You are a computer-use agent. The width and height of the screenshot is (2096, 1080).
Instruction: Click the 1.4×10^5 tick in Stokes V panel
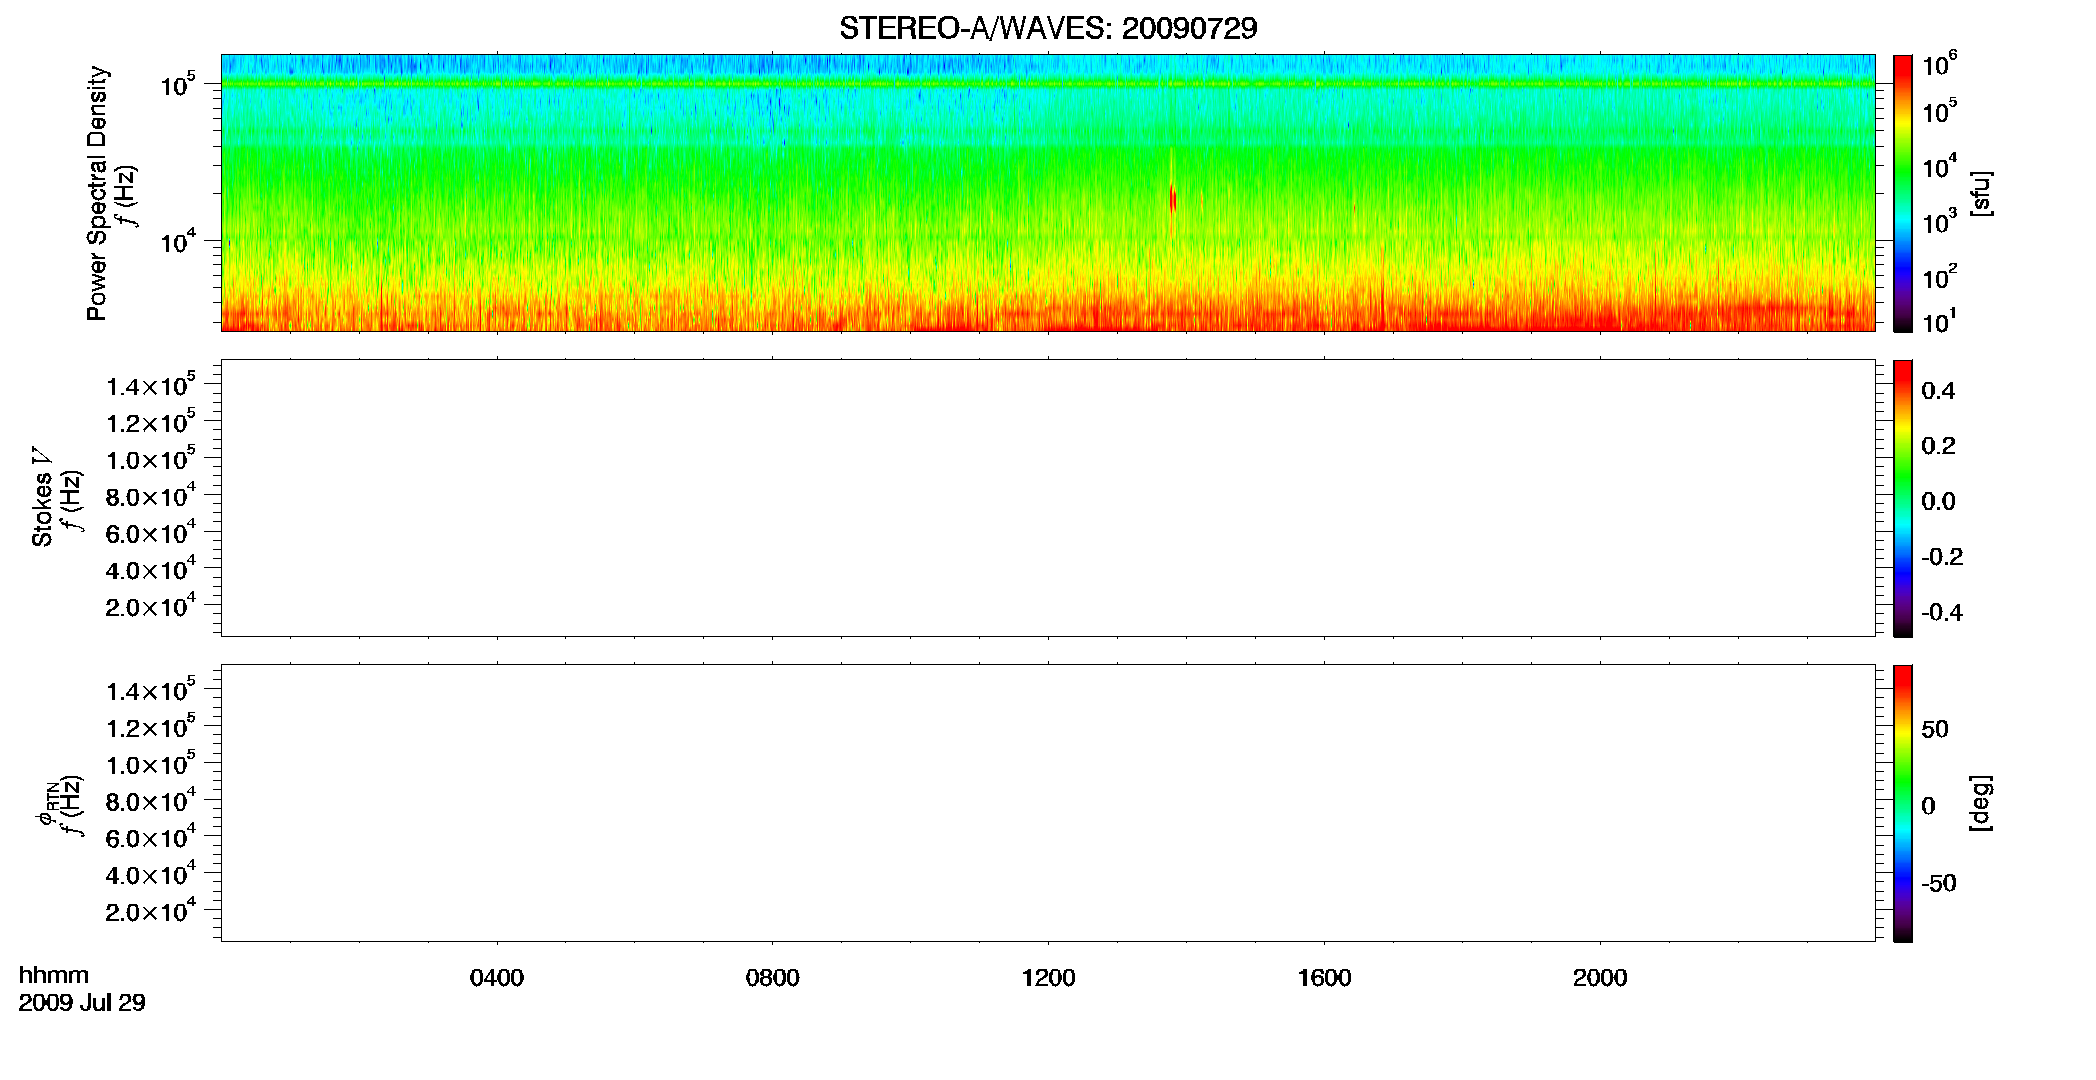point(151,384)
